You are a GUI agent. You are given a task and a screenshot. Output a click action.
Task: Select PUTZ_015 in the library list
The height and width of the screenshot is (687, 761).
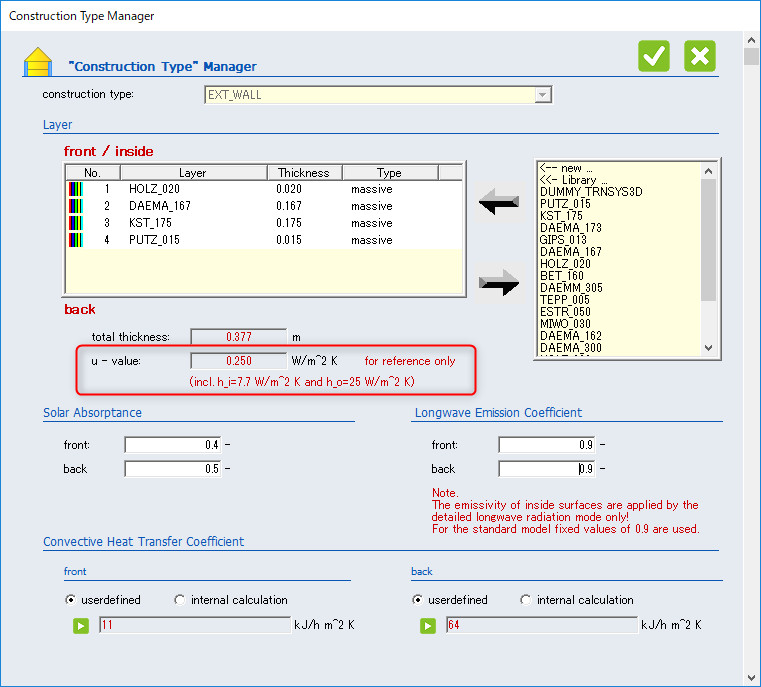pyautogui.click(x=565, y=204)
